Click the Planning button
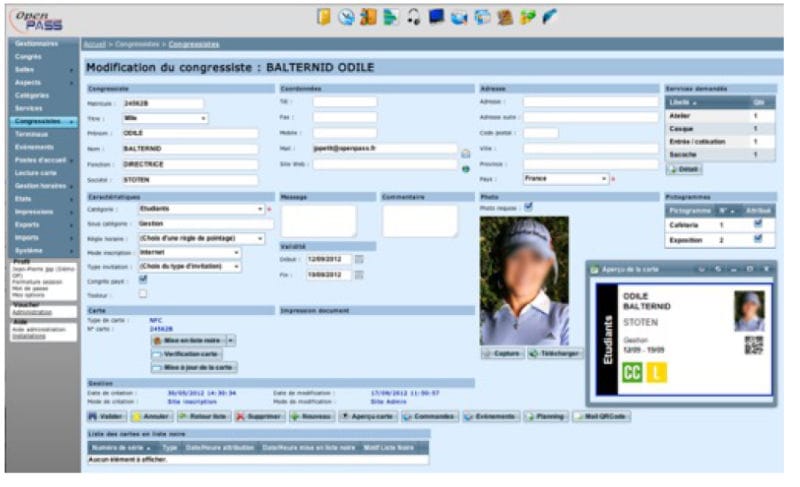 tap(545, 417)
